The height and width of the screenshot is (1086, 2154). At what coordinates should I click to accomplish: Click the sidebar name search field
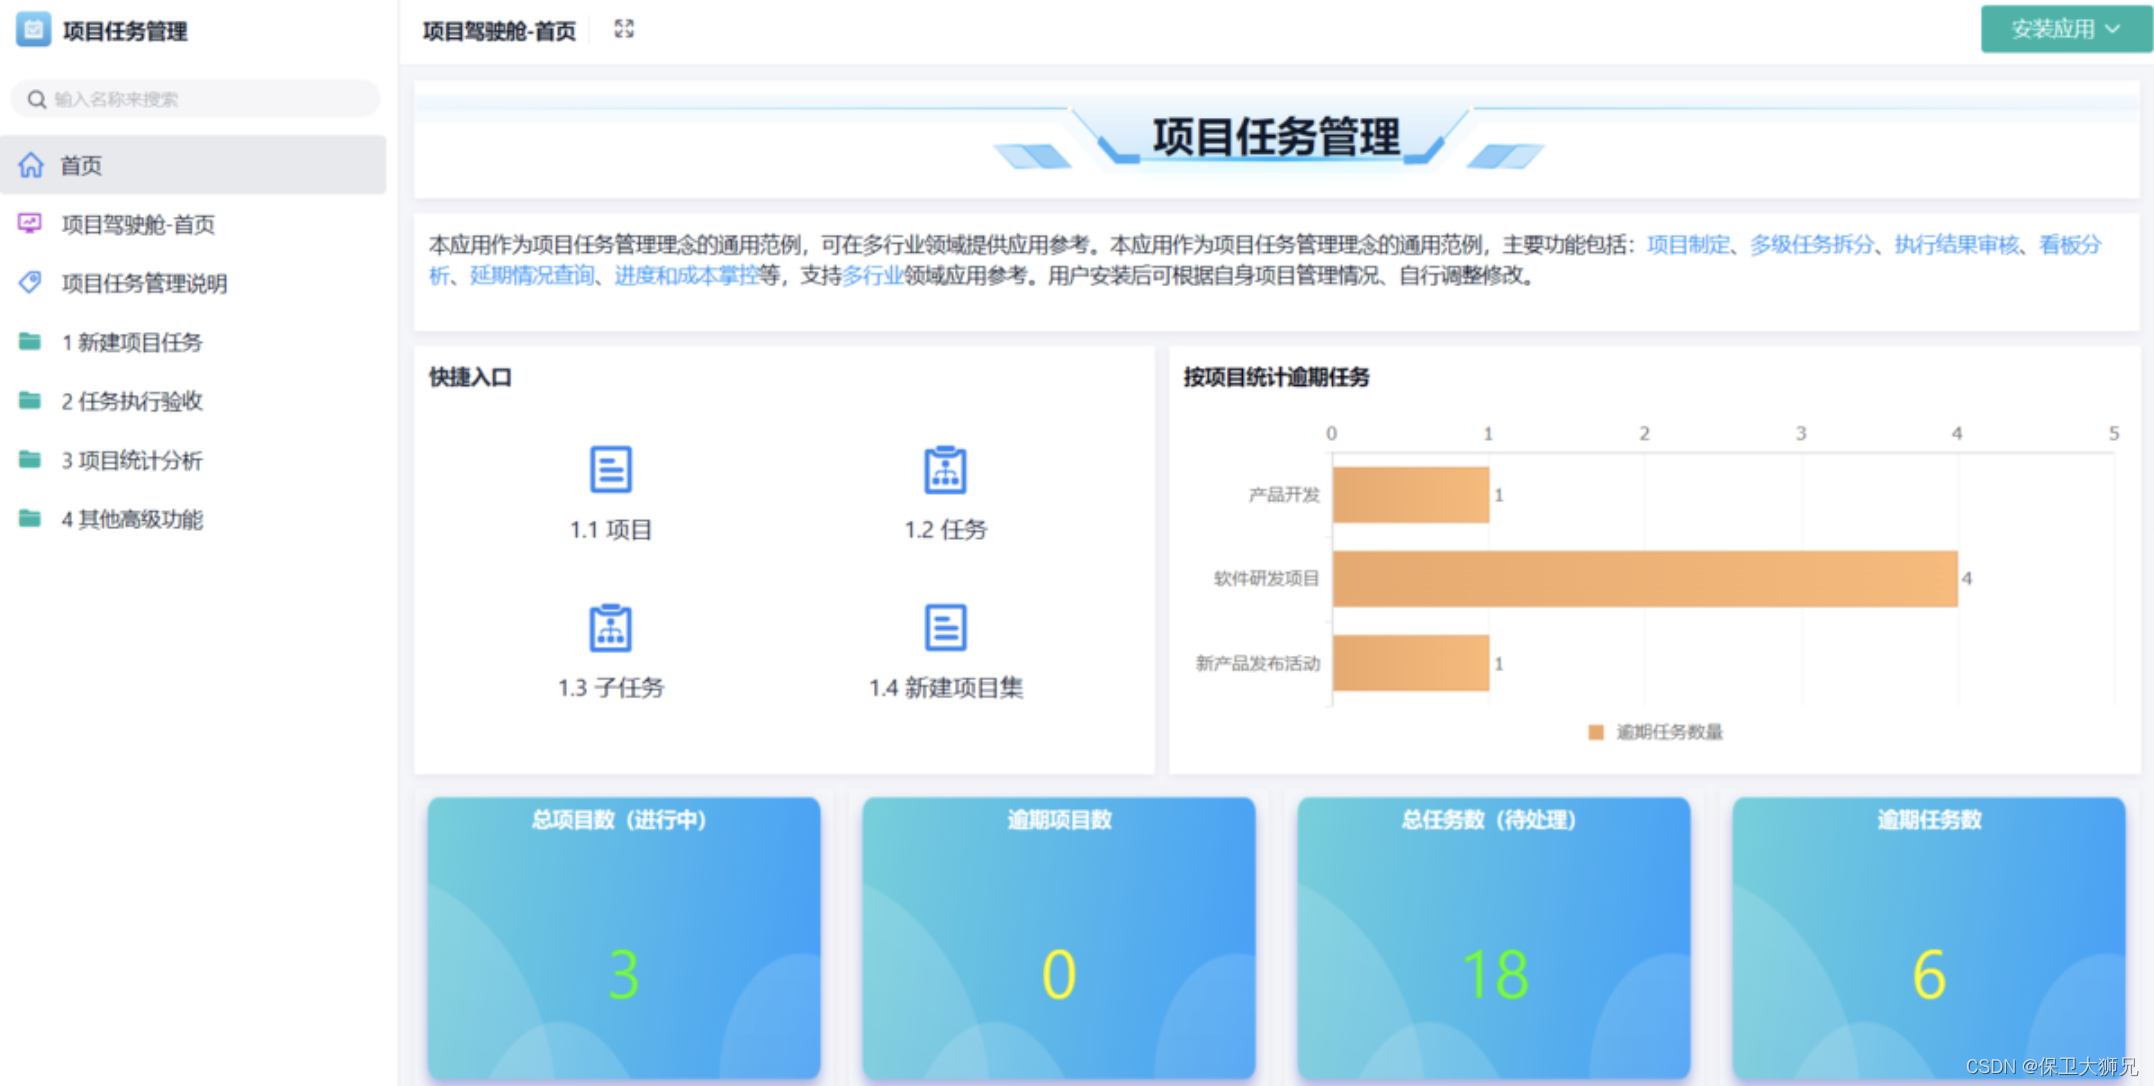(195, 99)
